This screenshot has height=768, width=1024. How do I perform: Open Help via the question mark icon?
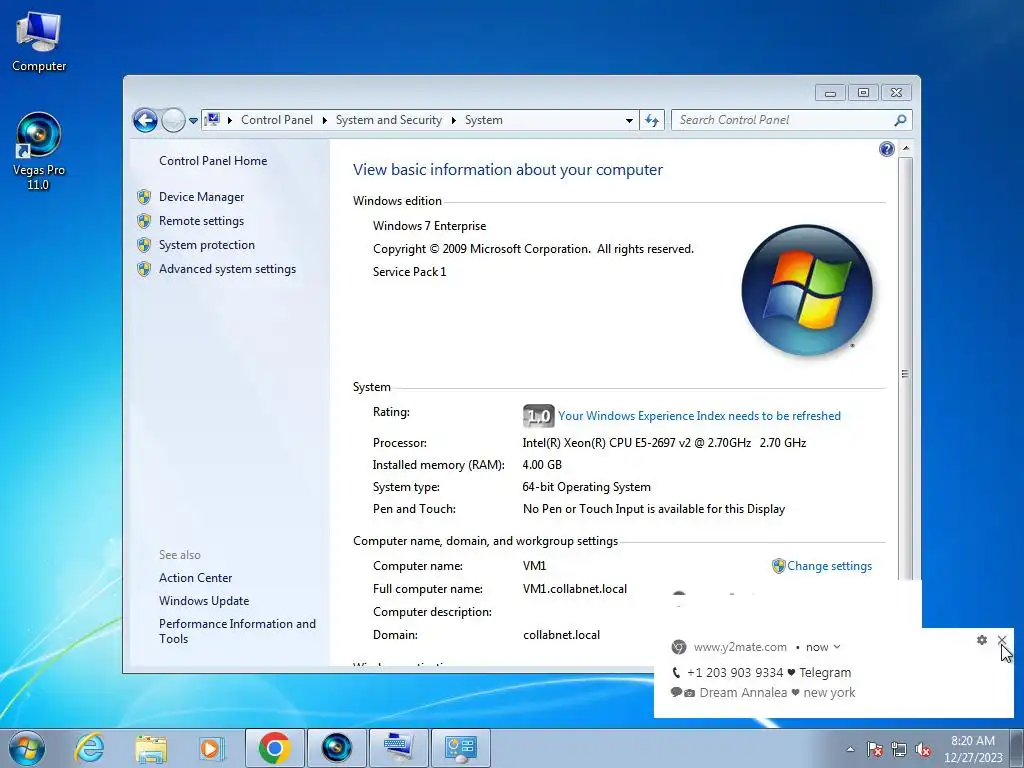[886, 149]
